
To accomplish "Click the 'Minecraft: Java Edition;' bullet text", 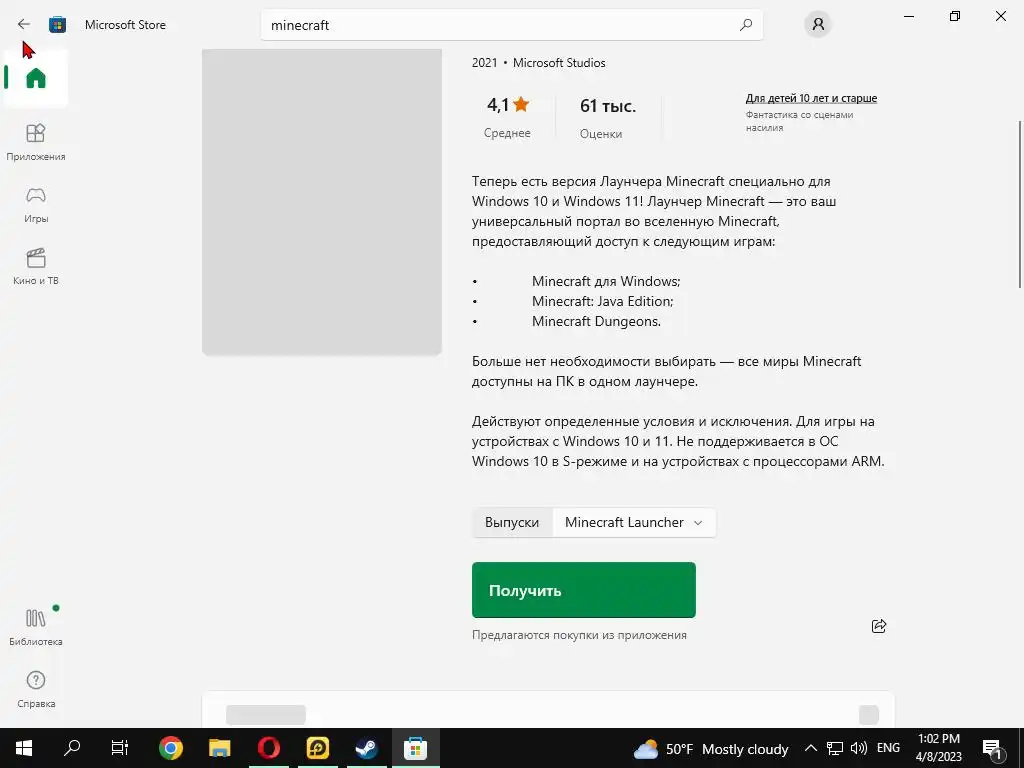I will [x=602, y=301].
